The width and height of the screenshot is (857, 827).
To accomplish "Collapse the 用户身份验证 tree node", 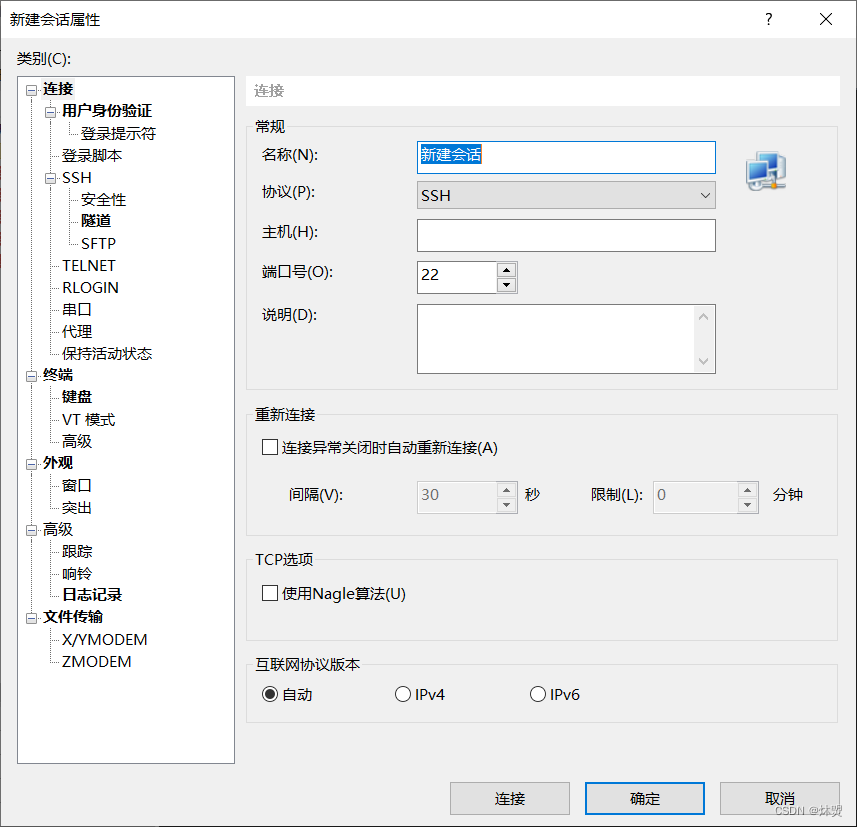I will click(x=51, y=112).
